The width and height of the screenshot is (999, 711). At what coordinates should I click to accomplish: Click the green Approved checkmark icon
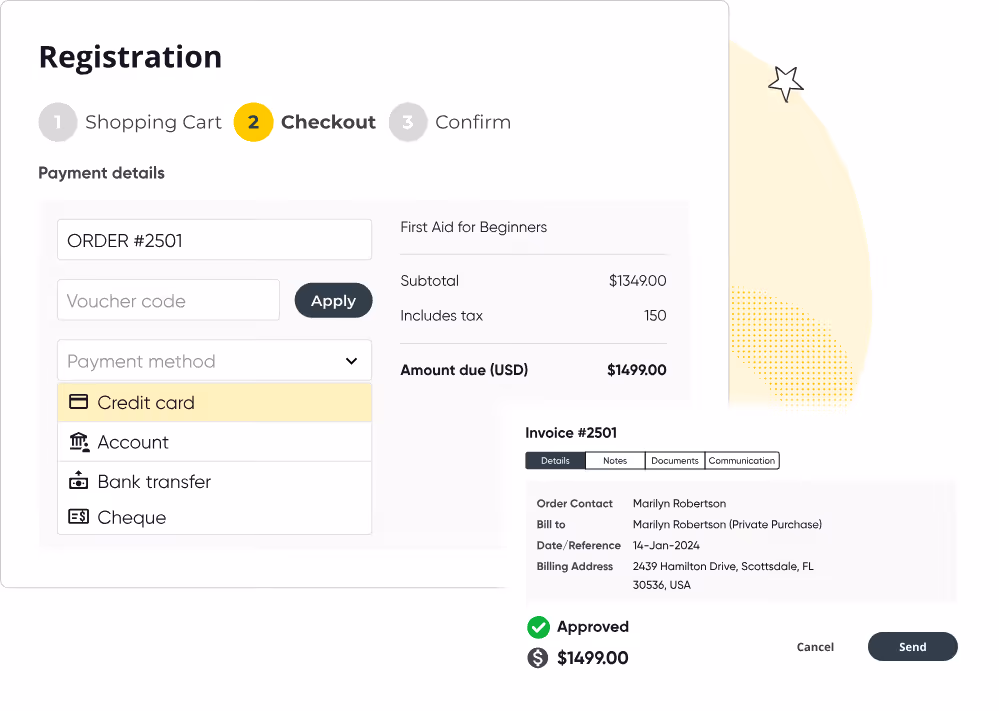click(538, 627)
